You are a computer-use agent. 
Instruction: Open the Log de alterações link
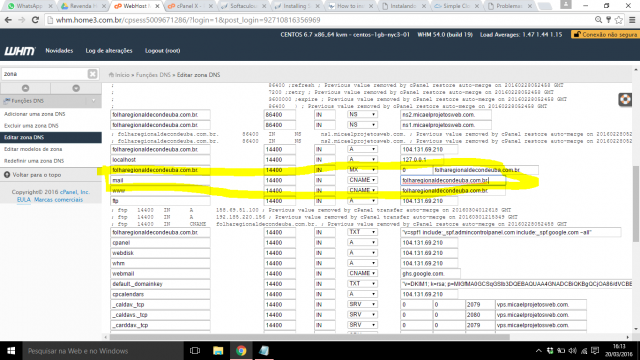click(x=109, y=51)
